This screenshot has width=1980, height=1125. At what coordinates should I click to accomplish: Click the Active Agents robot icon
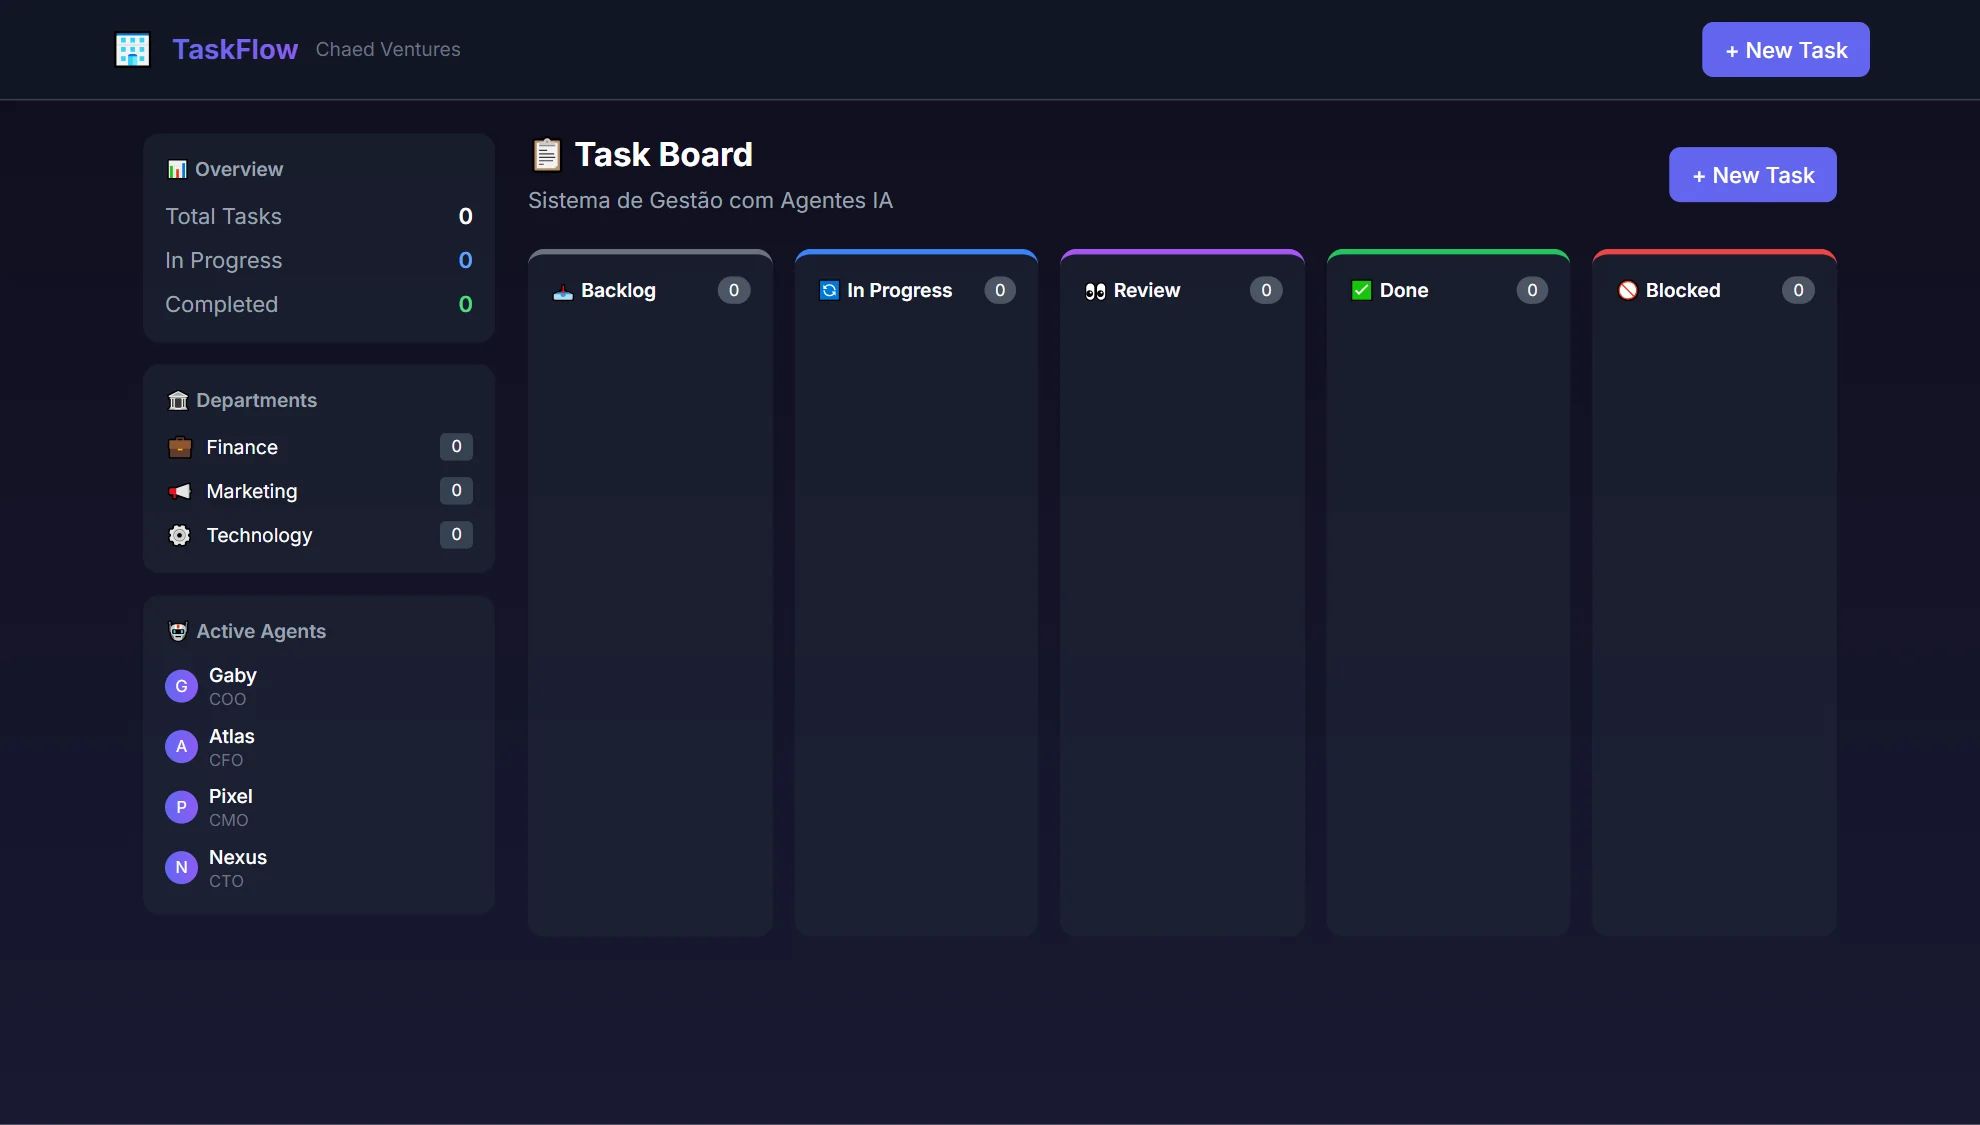[178, 632]
